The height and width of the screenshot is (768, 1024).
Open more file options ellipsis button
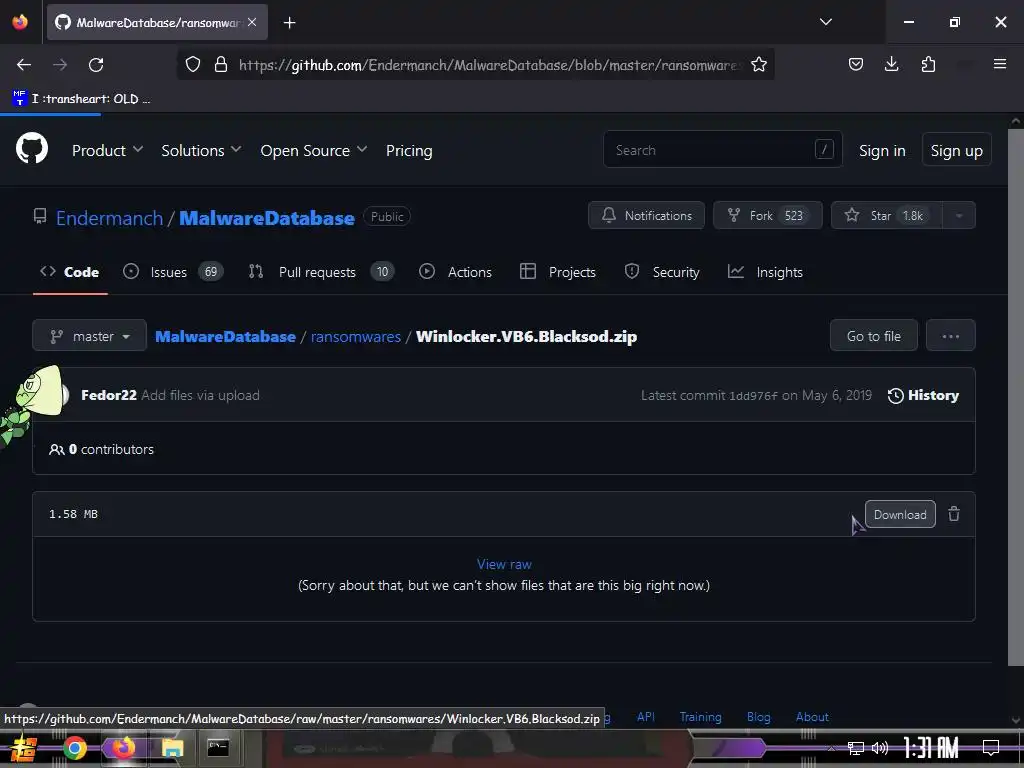coord(951,336)
